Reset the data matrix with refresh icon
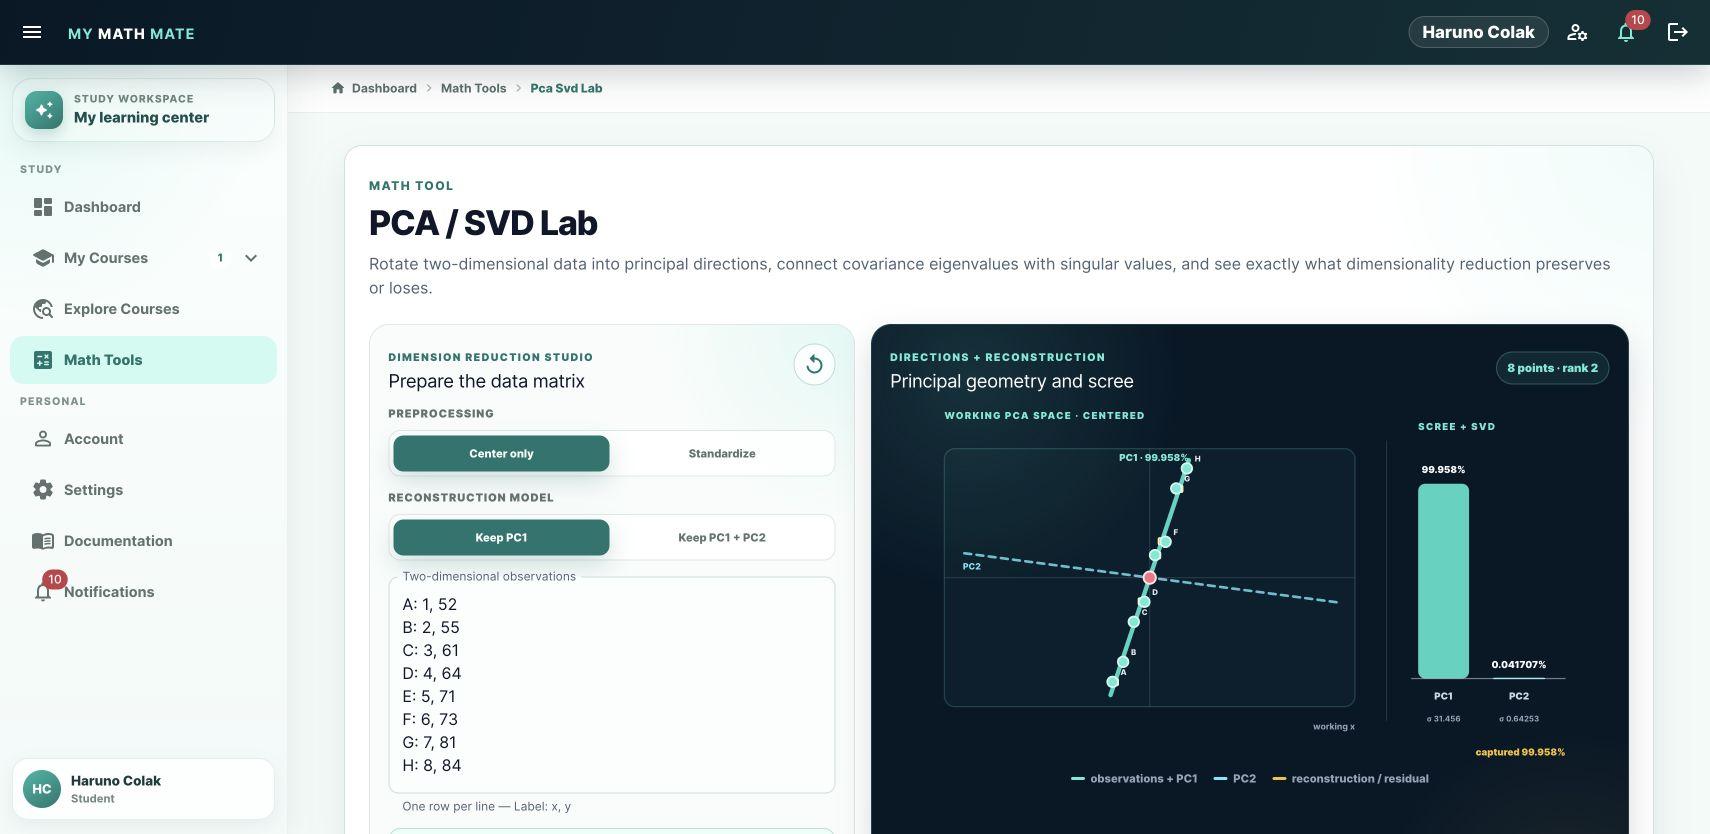1710x834 pixels. (x=814, y=365)
